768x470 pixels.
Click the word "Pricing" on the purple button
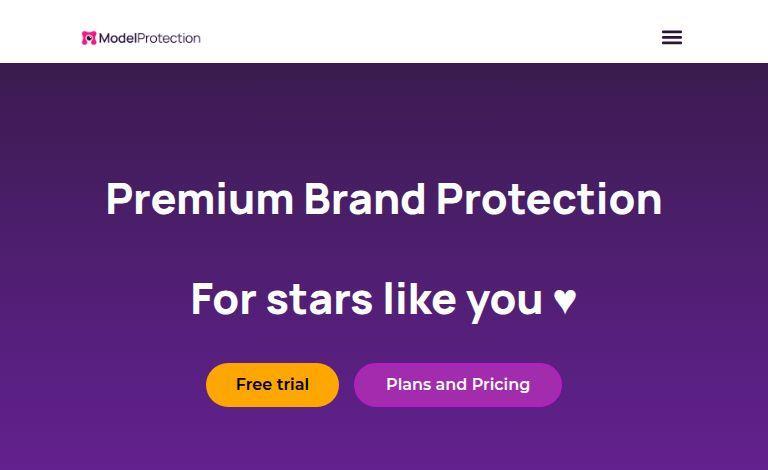(x=501, y=385)
